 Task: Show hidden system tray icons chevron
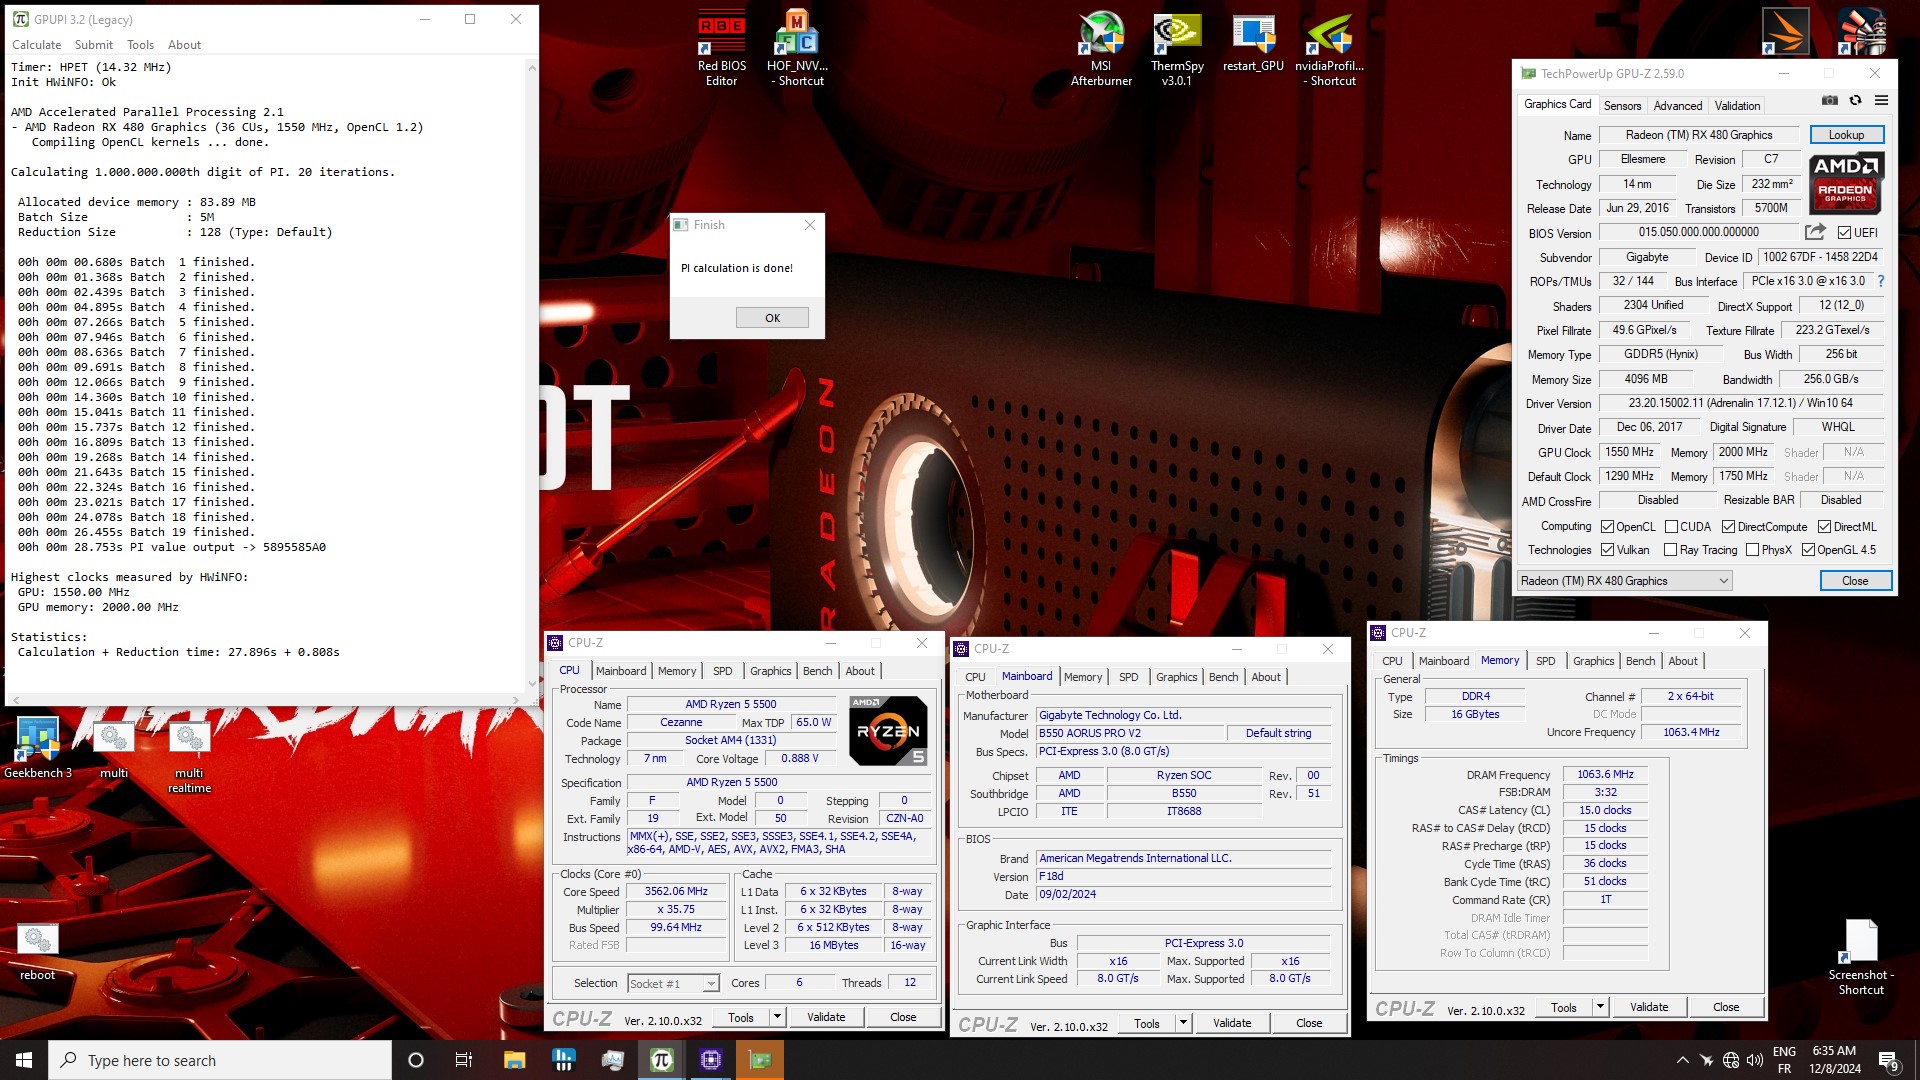point(1682,1060)
